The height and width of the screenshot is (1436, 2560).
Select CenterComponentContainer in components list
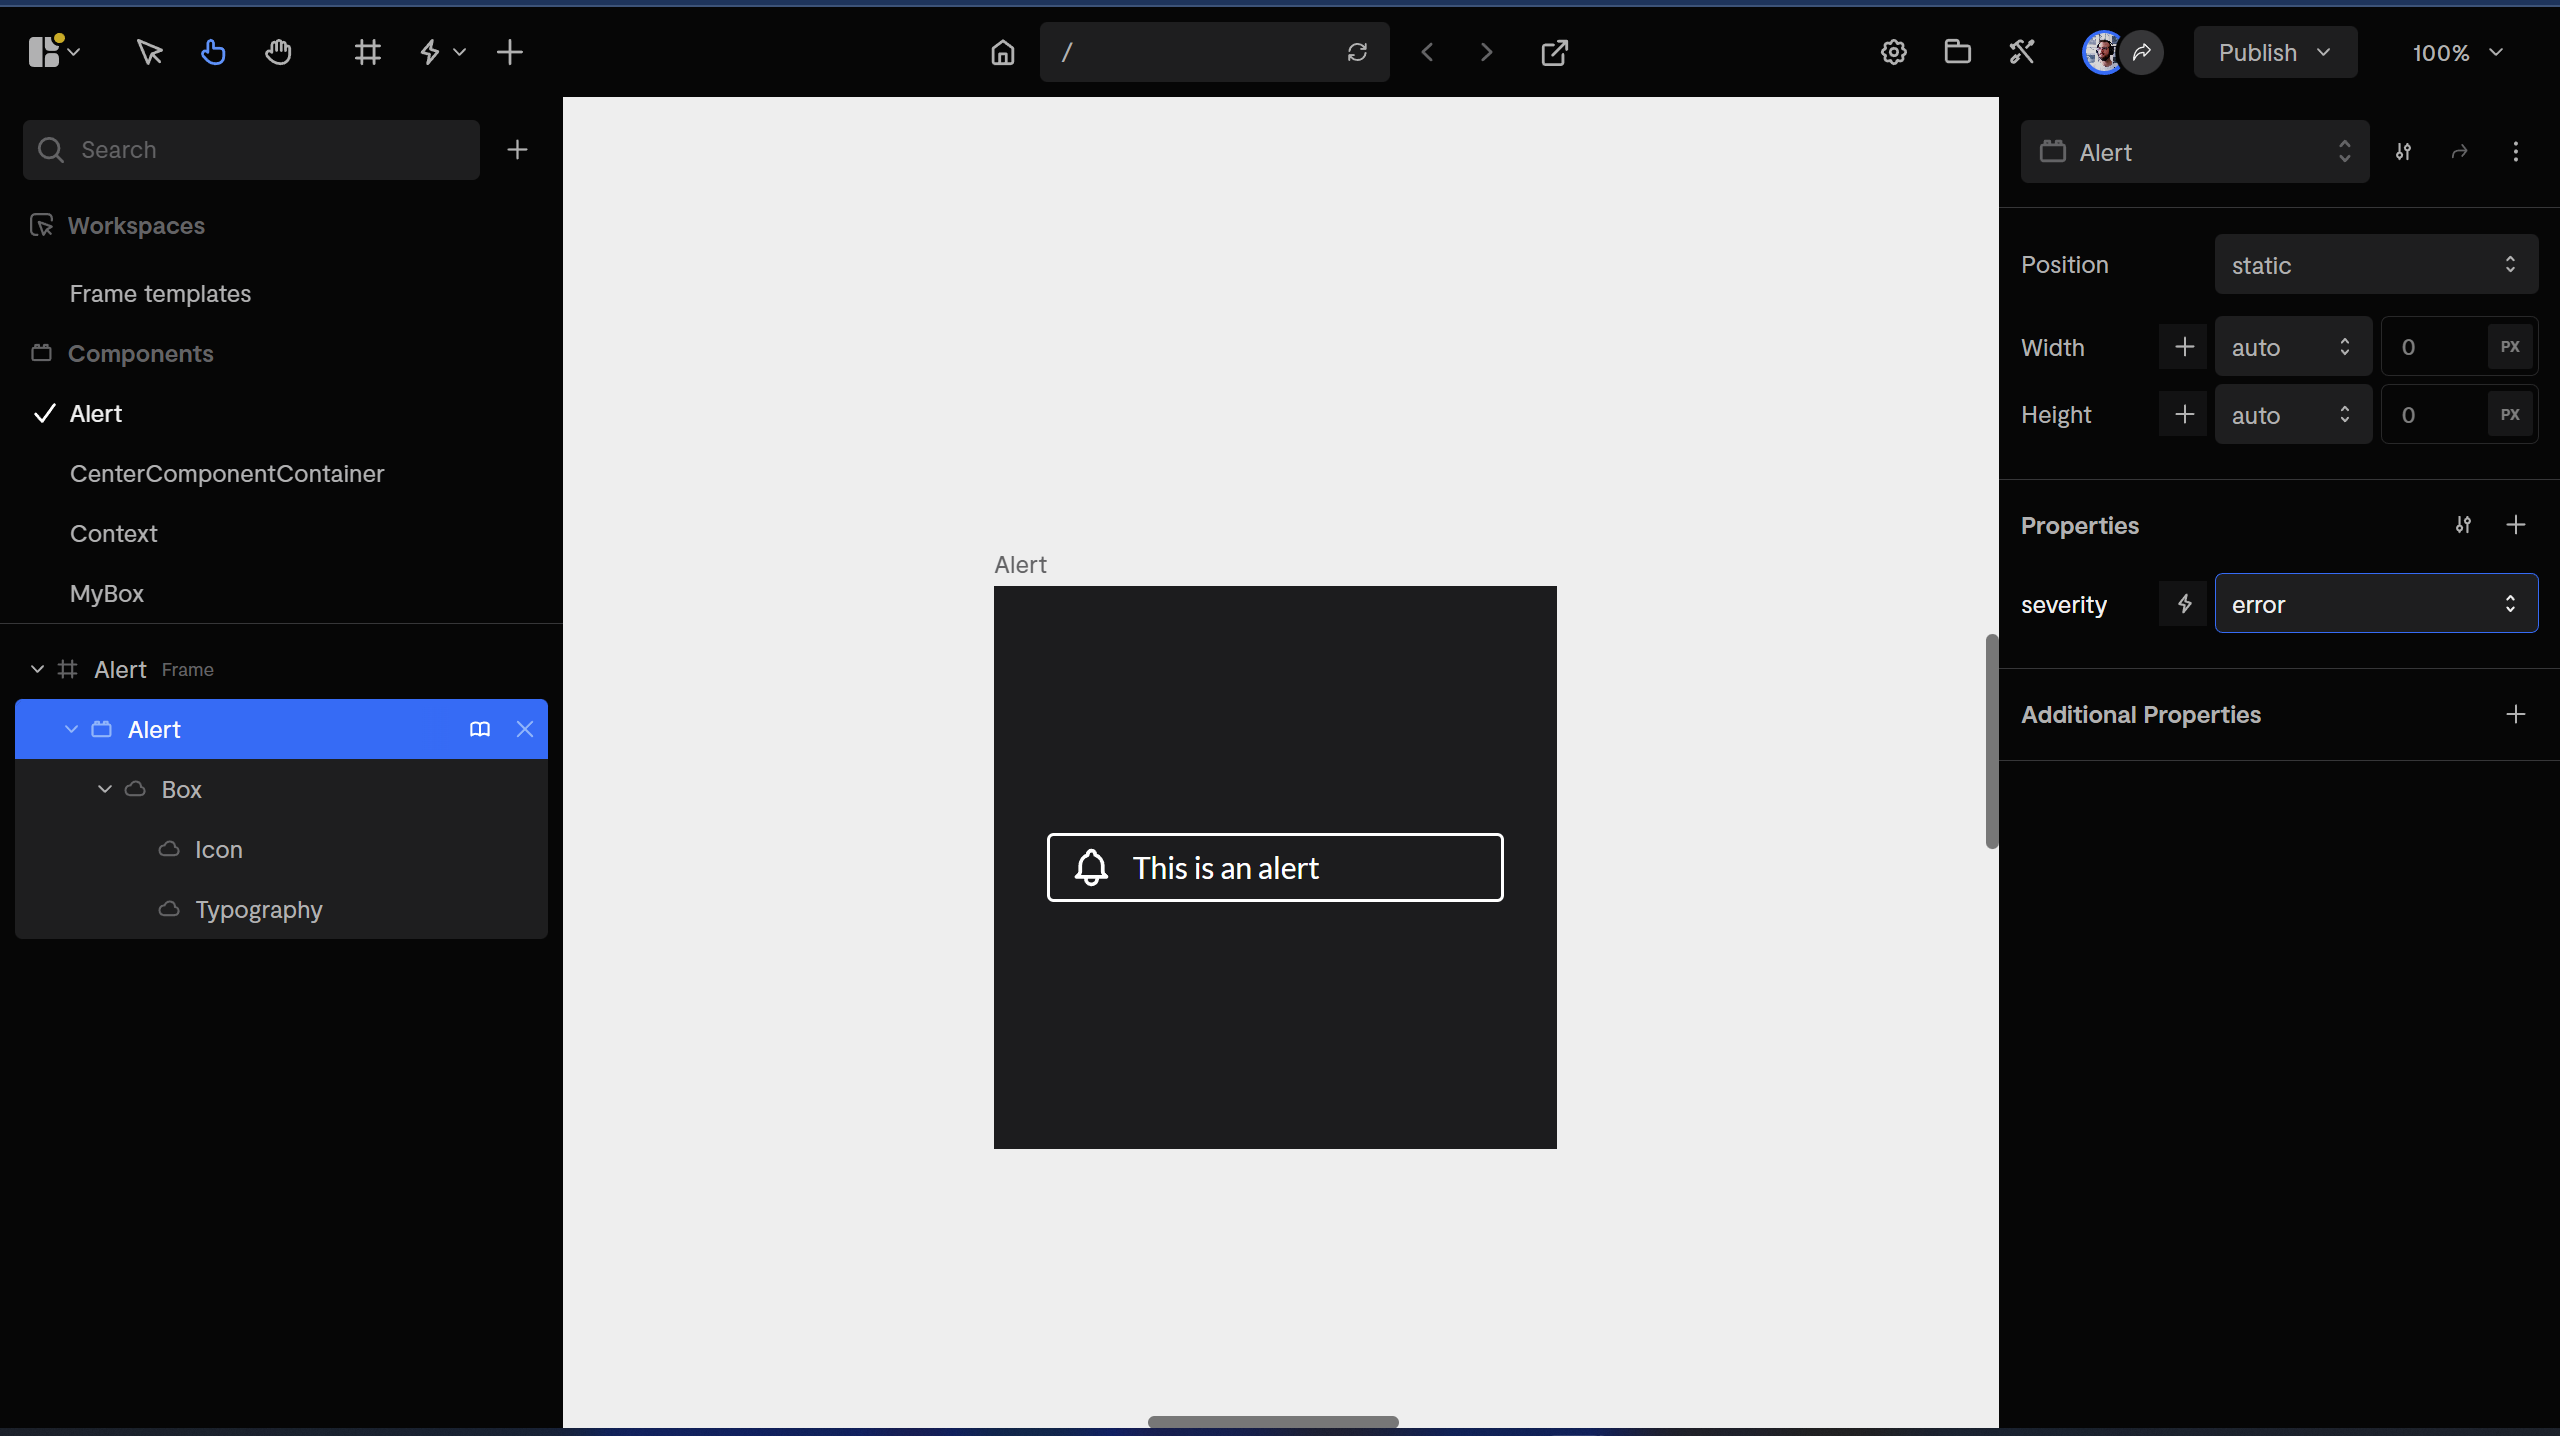pos(227,474)
